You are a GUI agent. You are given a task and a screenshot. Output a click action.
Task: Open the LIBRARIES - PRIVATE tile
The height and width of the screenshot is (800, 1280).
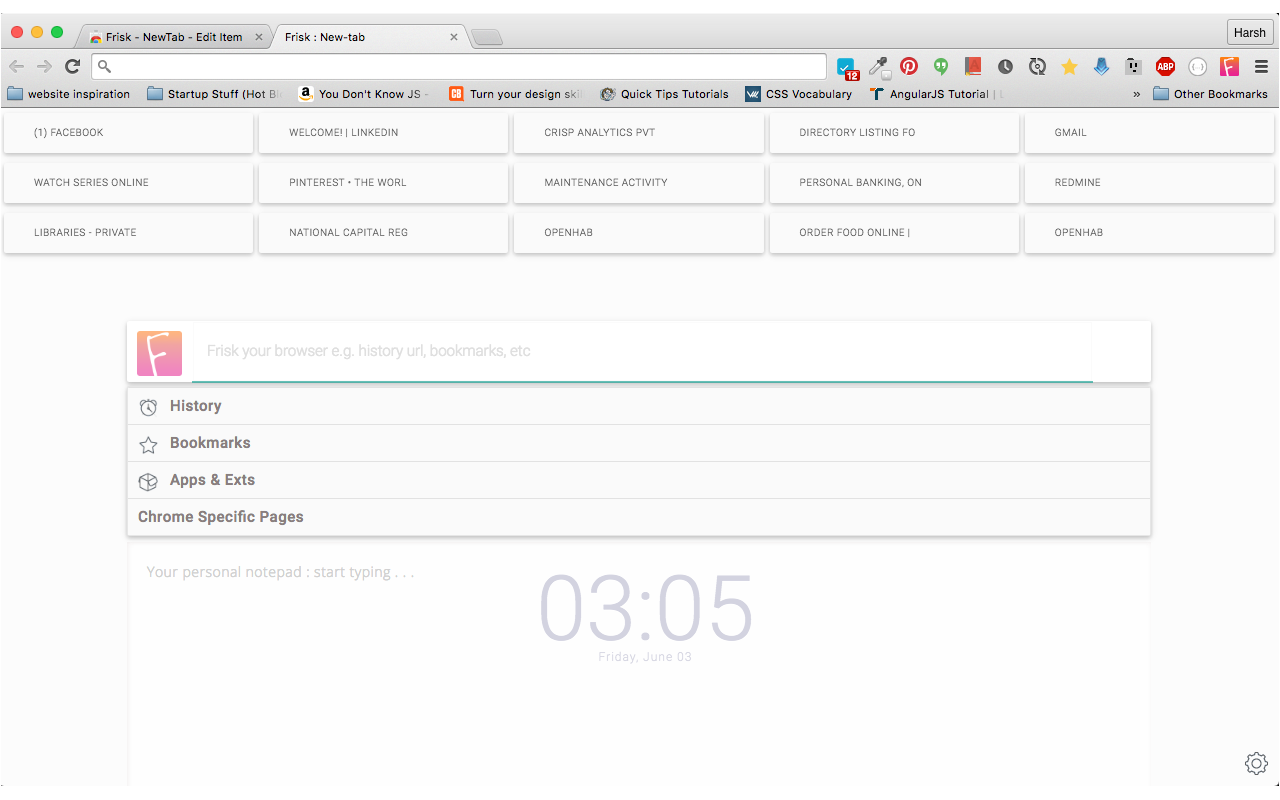[128, 233]
